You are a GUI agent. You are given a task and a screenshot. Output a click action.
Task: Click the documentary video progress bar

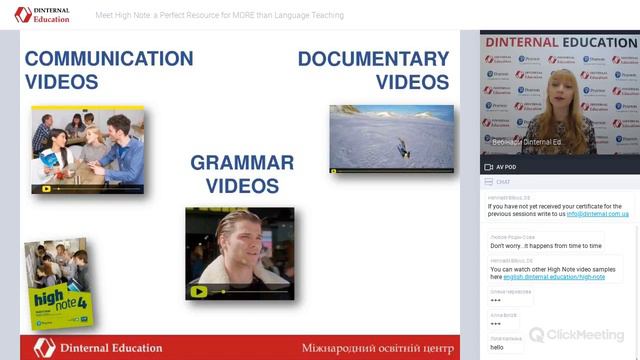point(395,171)
